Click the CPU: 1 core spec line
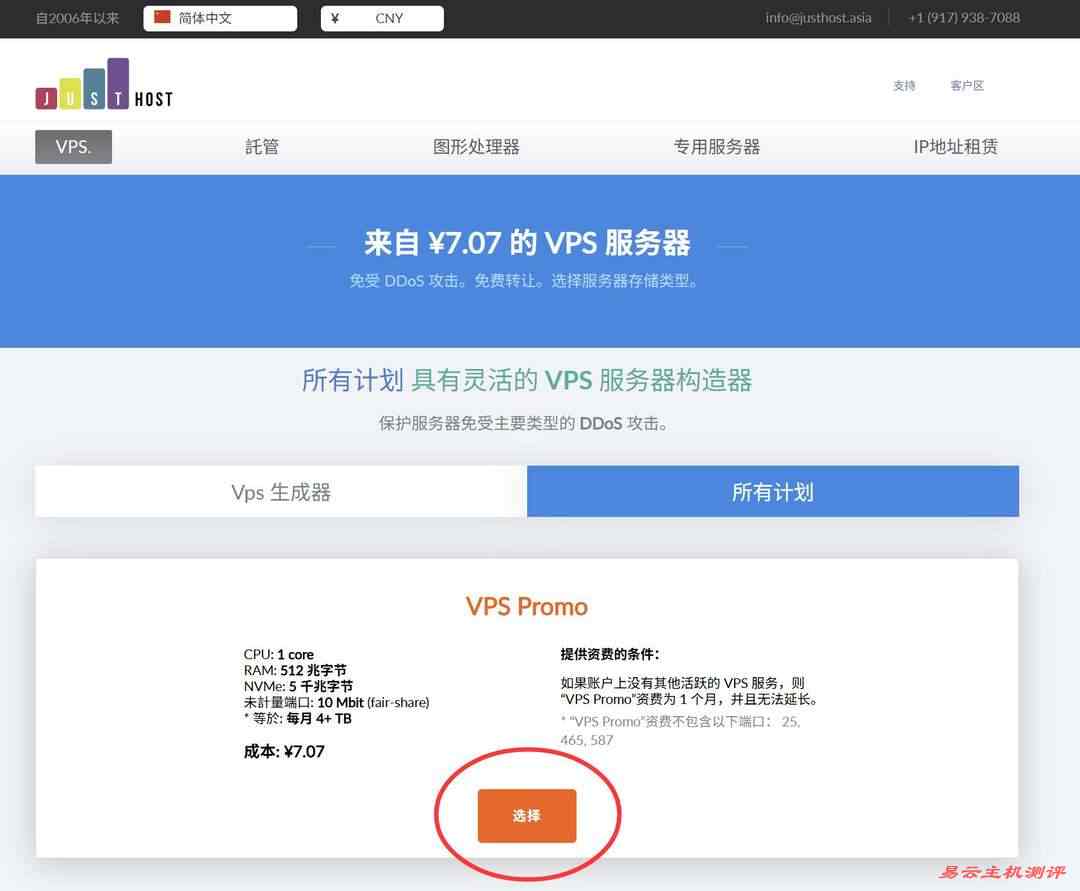The height and width of the screenshot is (891, 1080). (278, 654)
